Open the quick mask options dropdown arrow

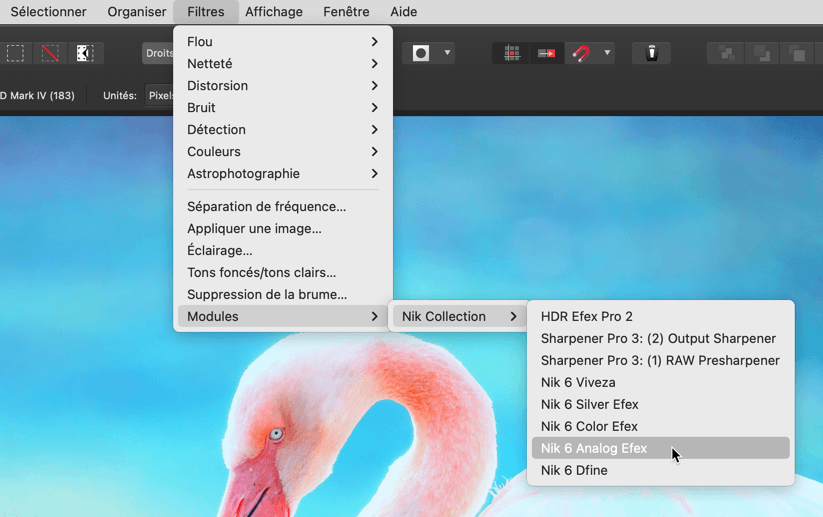pyautogui.click(x=447, y=53)
